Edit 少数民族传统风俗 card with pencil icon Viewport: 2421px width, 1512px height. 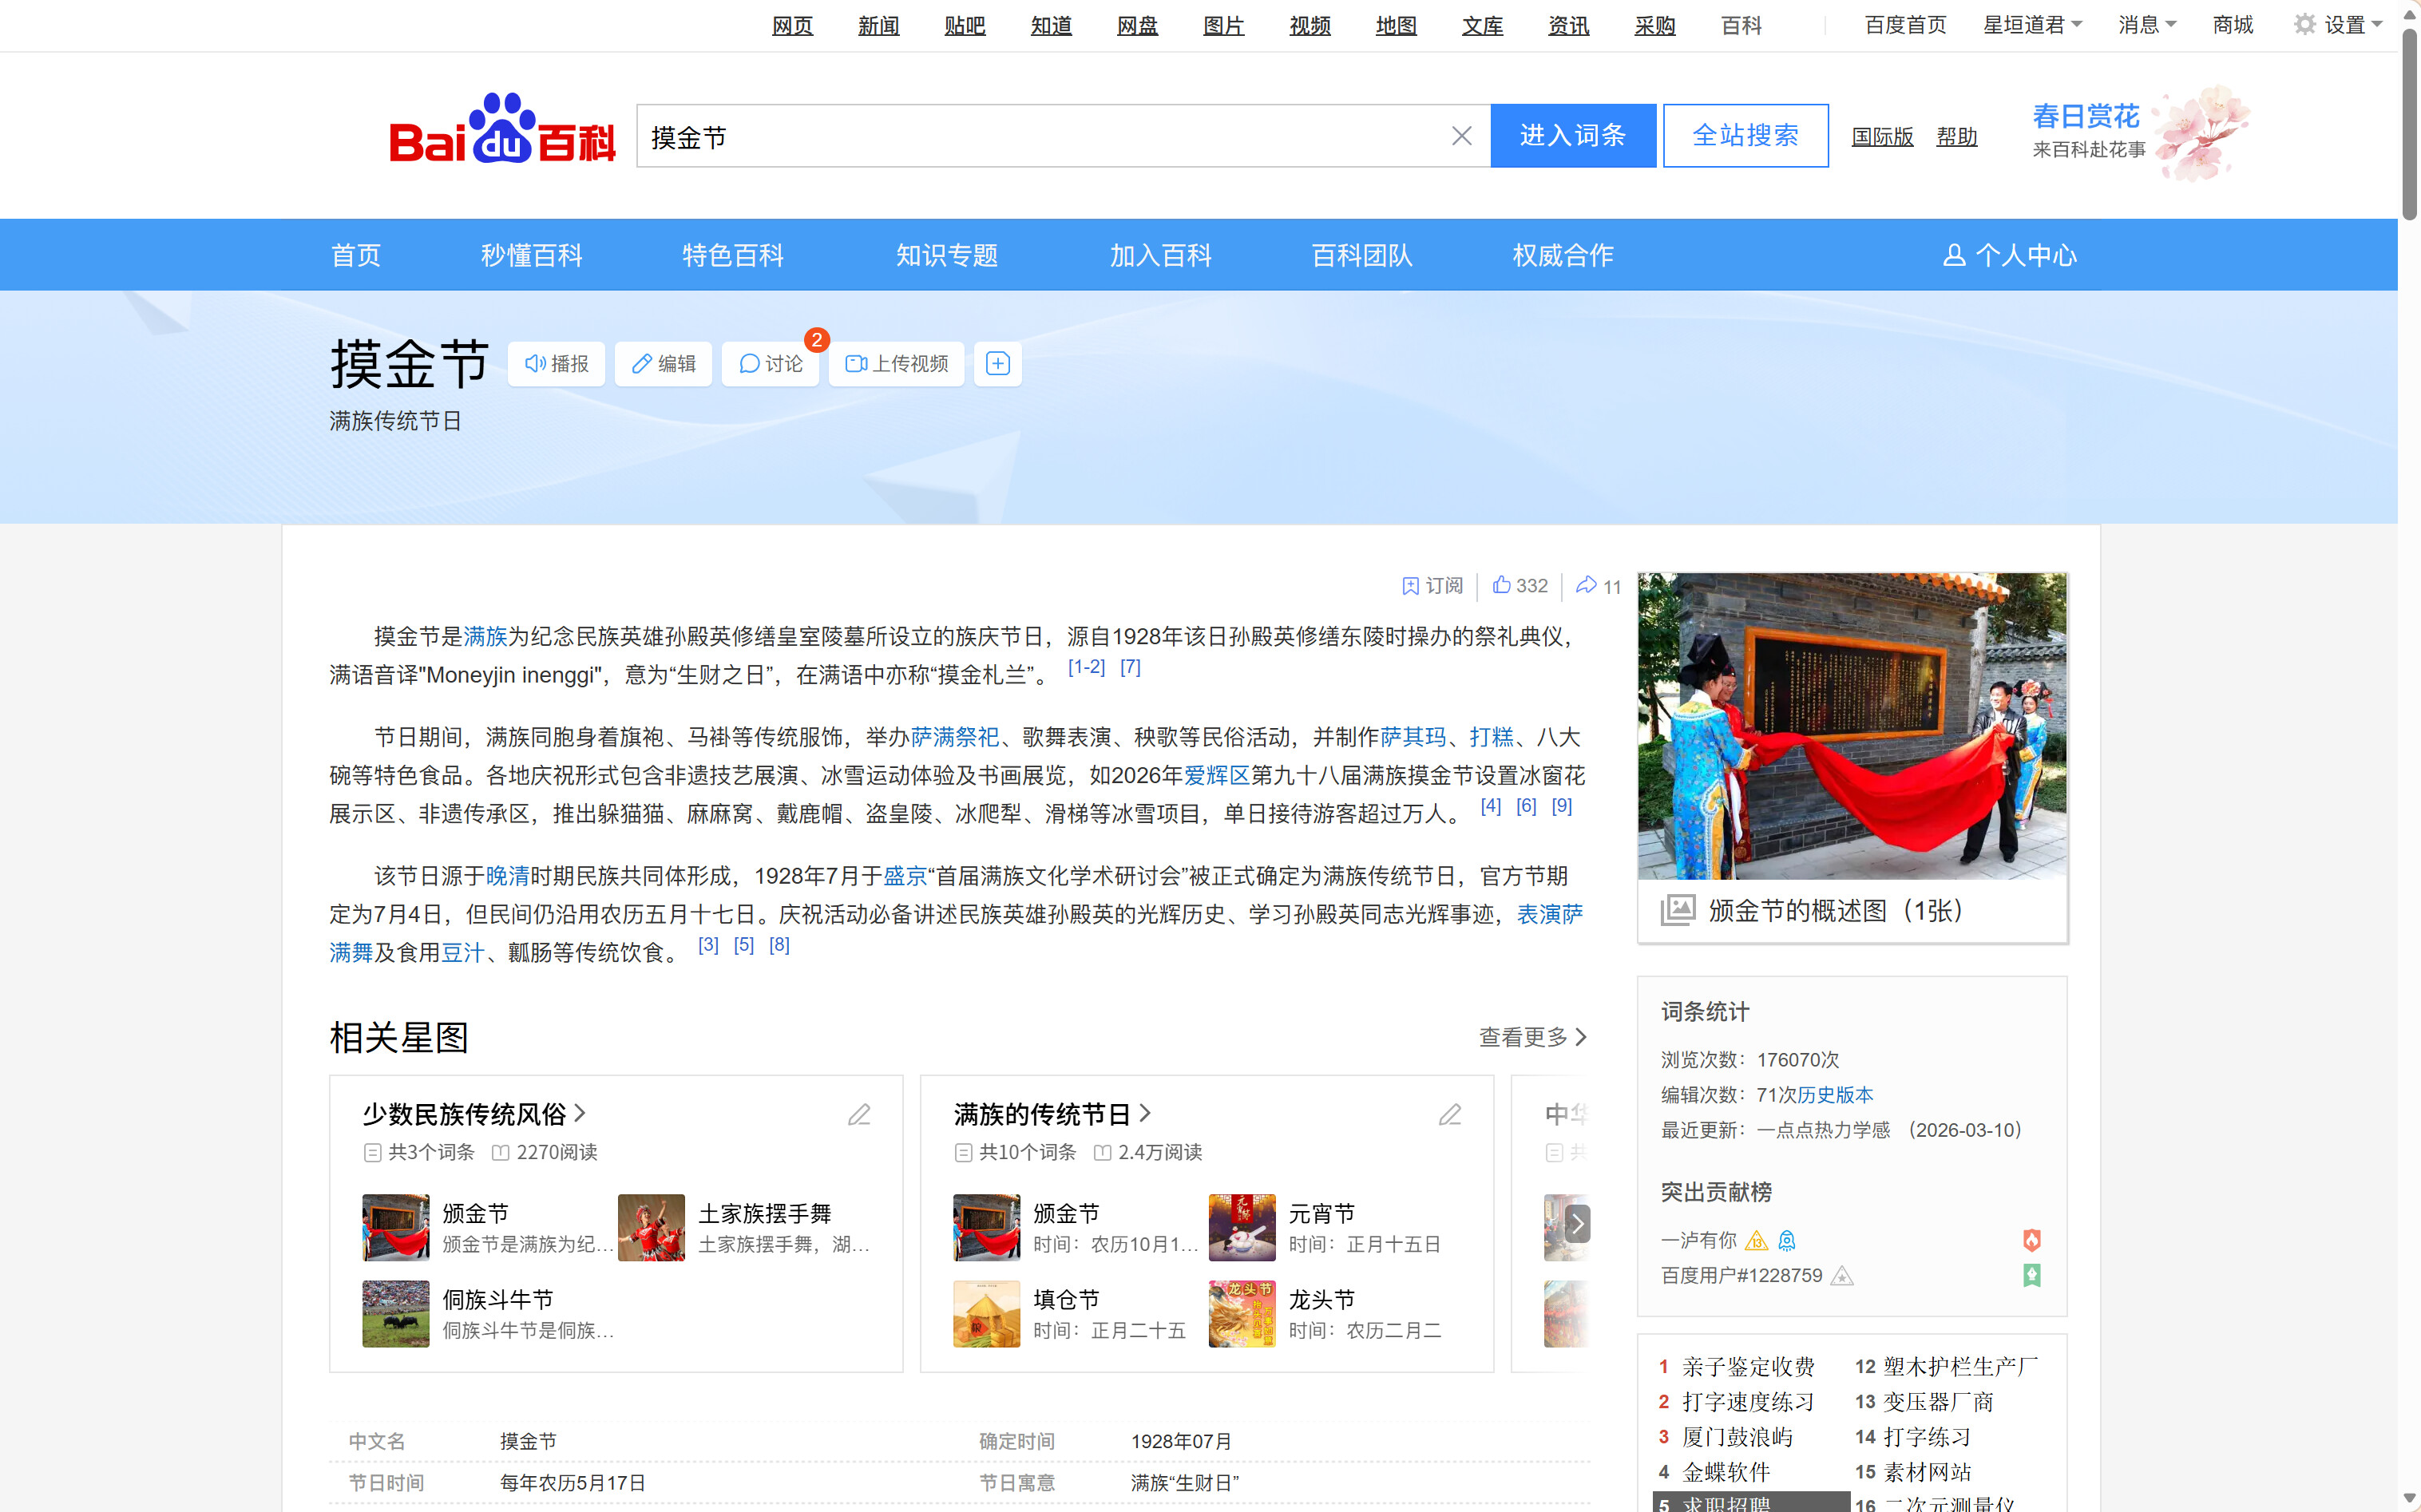click(859, 1115)
